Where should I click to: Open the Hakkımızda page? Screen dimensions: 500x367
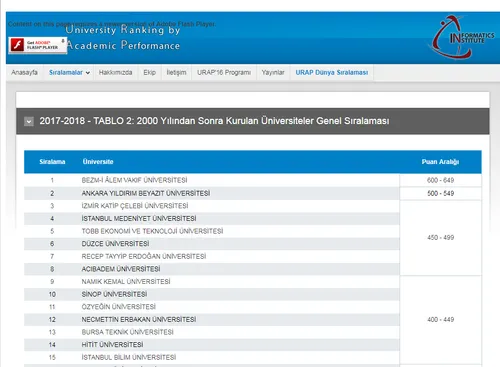coord(115,73)
